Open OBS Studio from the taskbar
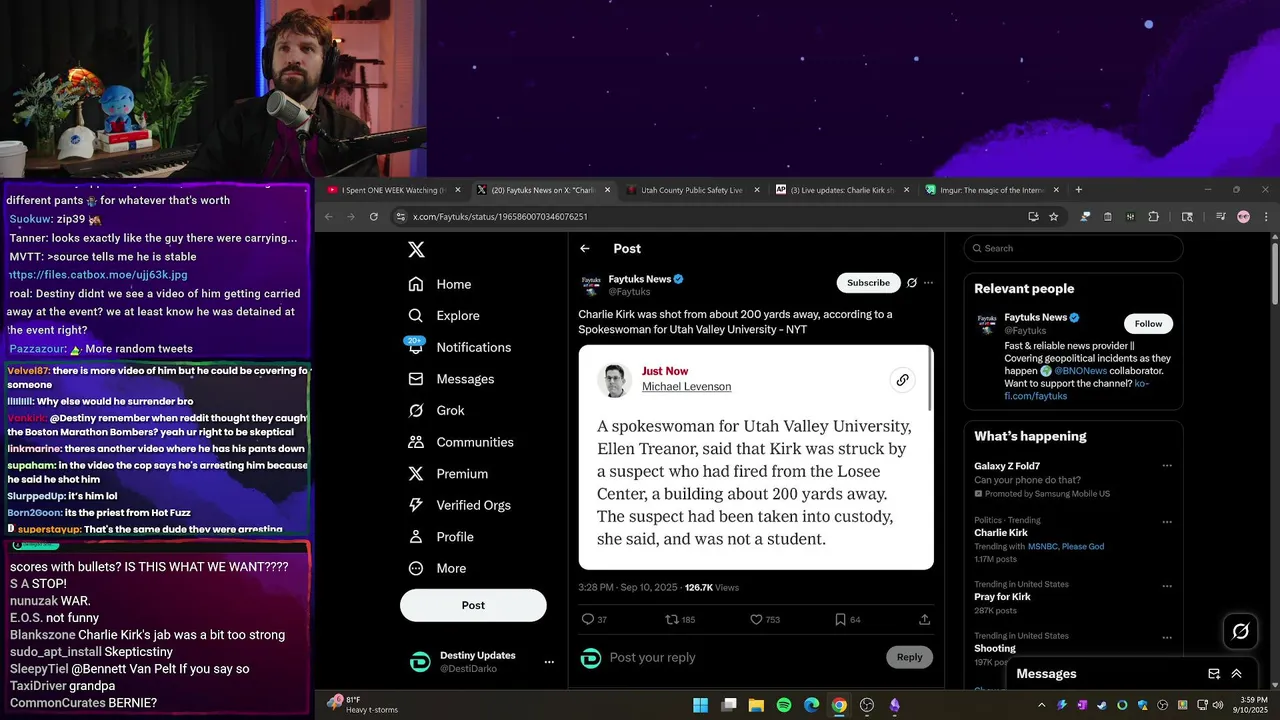 tap(867, 705)
